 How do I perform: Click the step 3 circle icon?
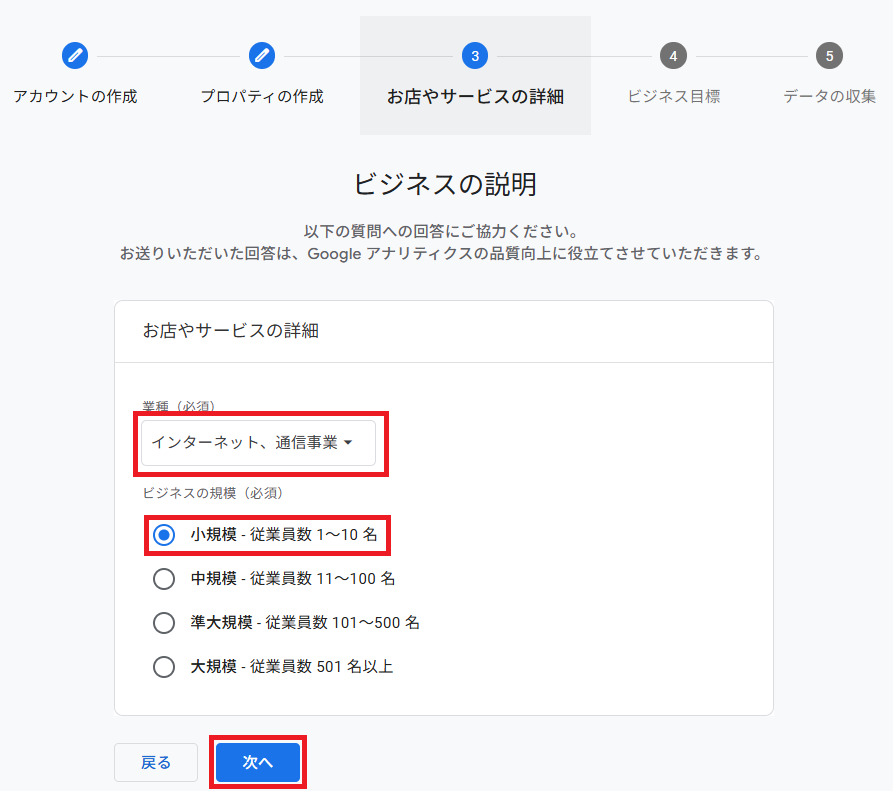tap(475, 56)
